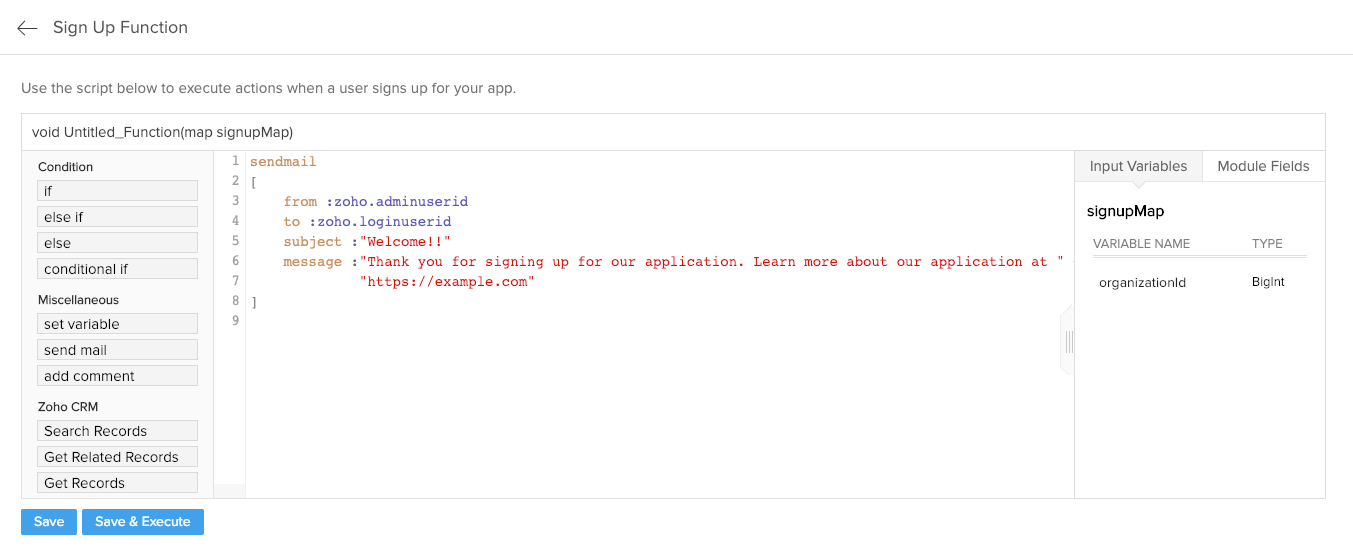The width and height of the screenshot is (1353, 558).
Task: Select the Input Variables tab
Action: pyautogui.click(x=1138, y=166)
